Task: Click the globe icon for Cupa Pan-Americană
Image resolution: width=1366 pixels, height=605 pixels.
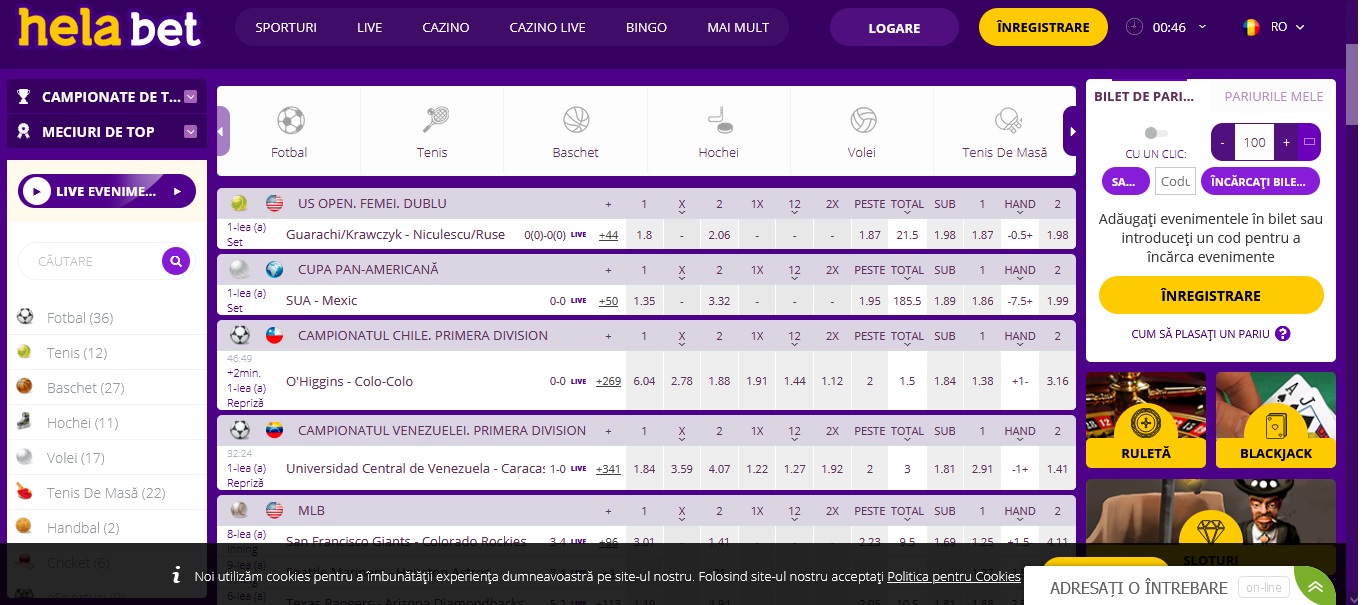Action: coord(274,269)
